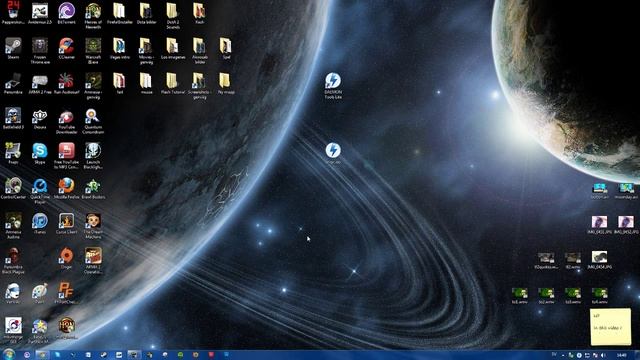
Task: Open the Flash Tutorial folder
Action: (x=172, y=84)
